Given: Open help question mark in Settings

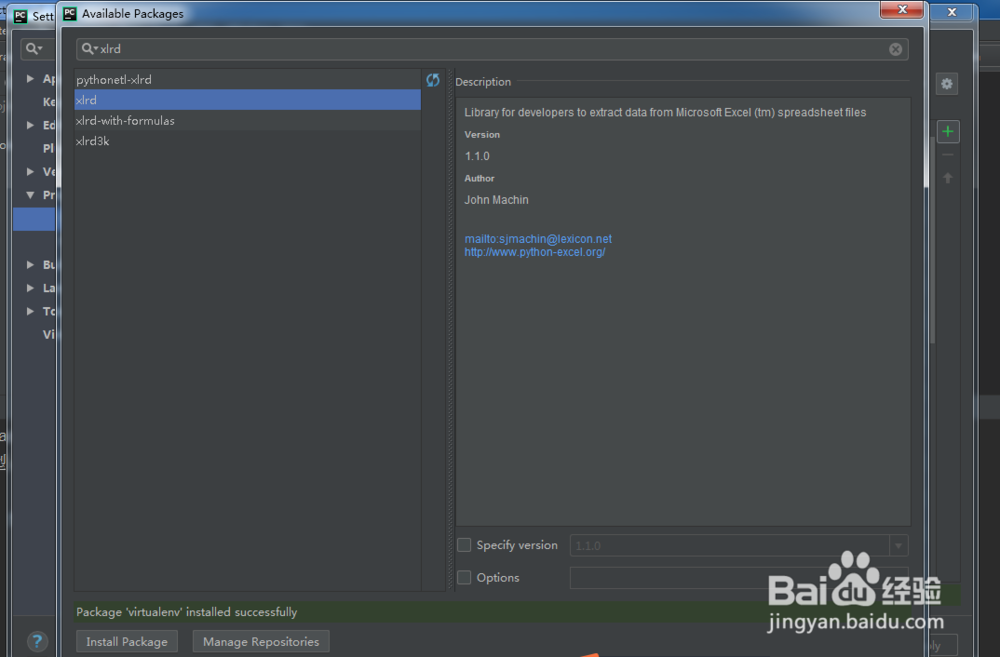Looking at the screenshot, I should click(37, 641).
